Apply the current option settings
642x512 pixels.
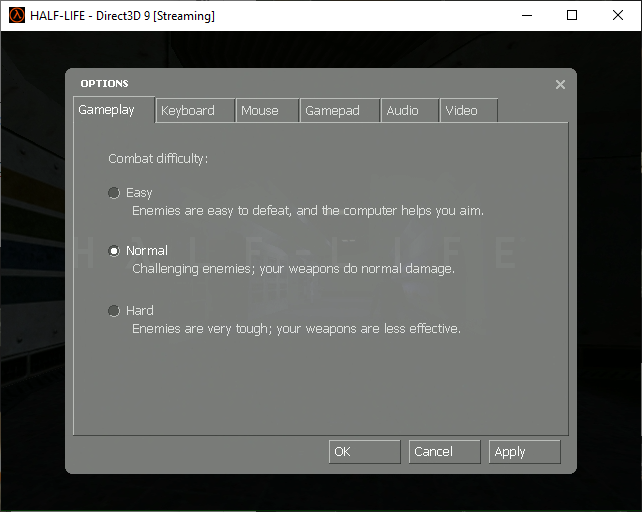coord(524,452)
